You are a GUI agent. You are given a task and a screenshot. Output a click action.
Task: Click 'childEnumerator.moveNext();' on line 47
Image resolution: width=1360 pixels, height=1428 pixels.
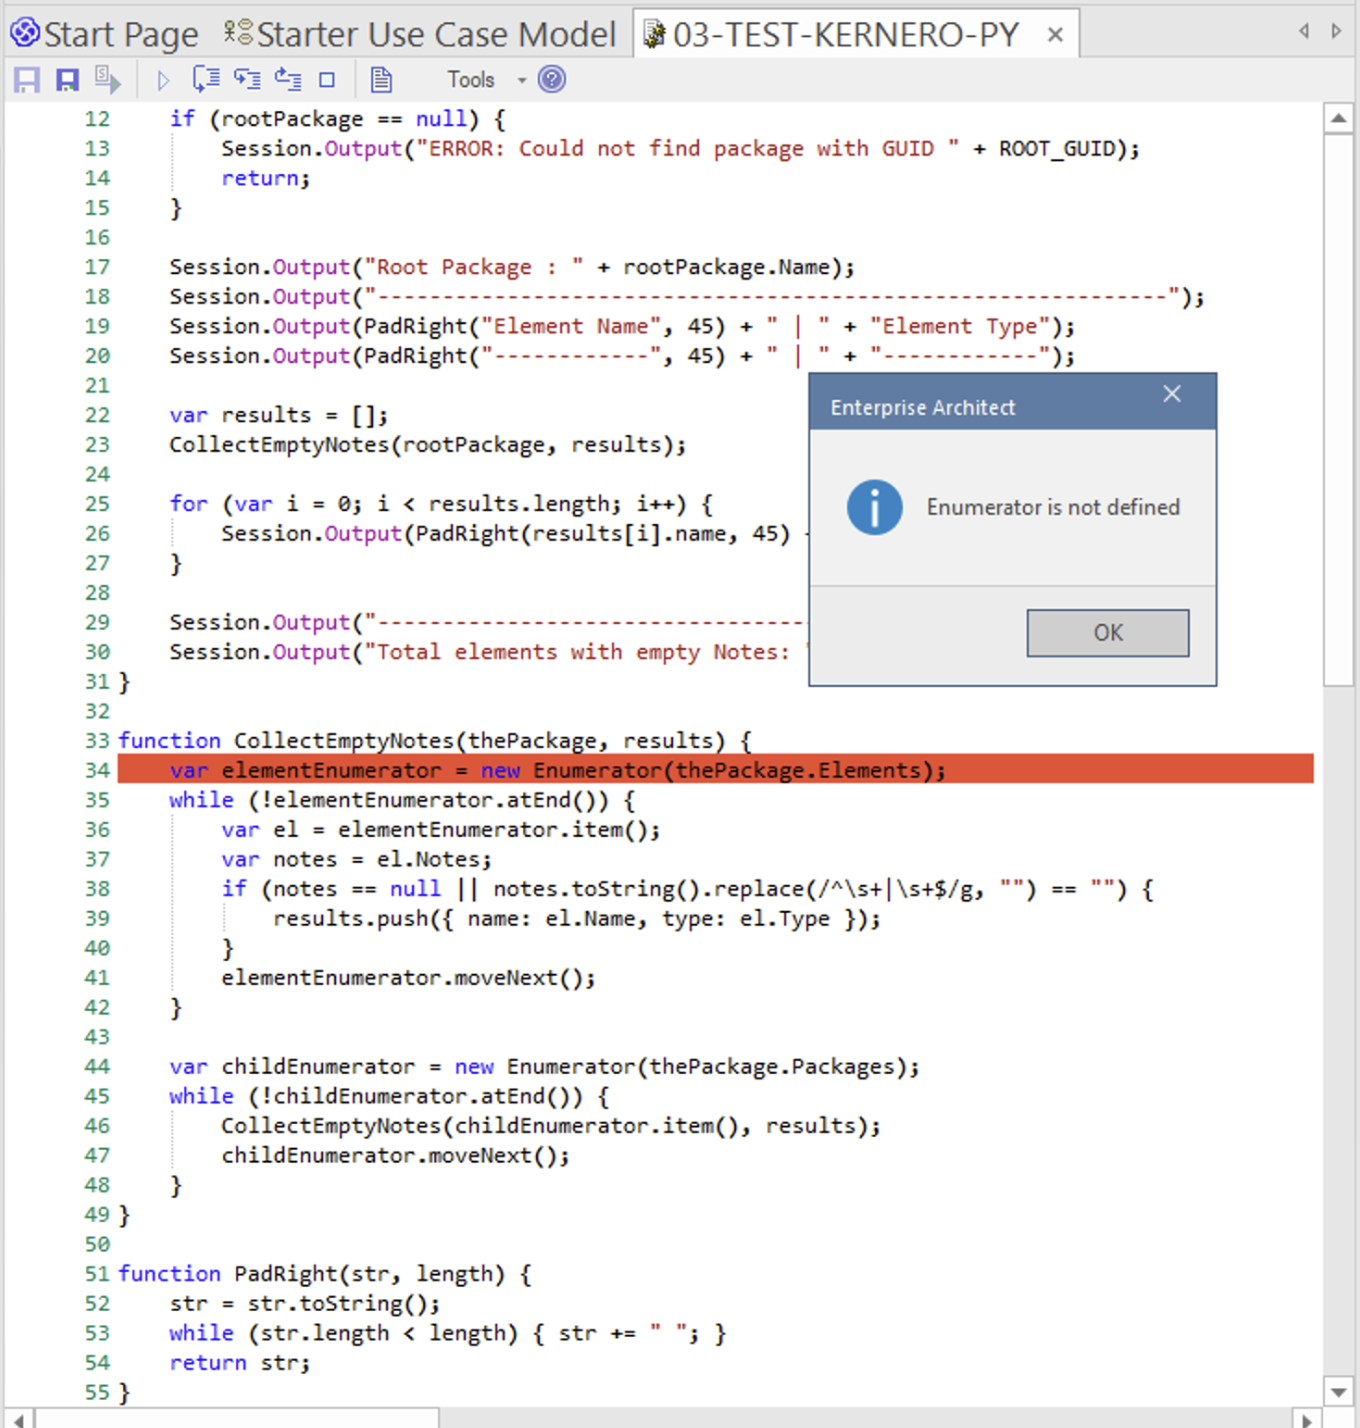pos(396,1156)
